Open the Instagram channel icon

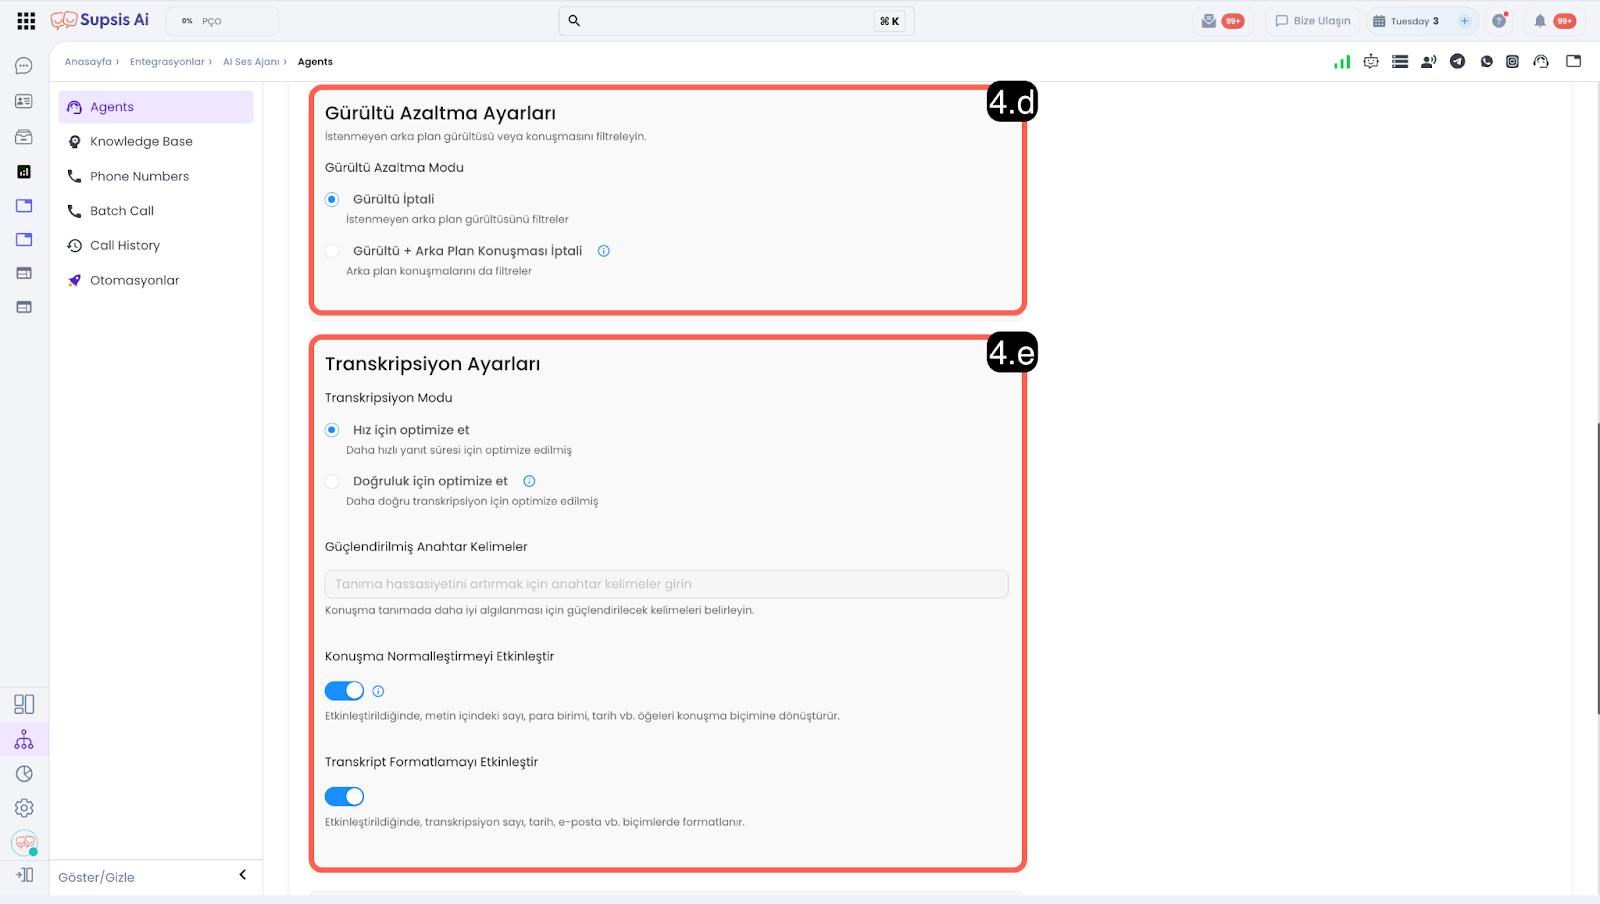(1513, 62)
